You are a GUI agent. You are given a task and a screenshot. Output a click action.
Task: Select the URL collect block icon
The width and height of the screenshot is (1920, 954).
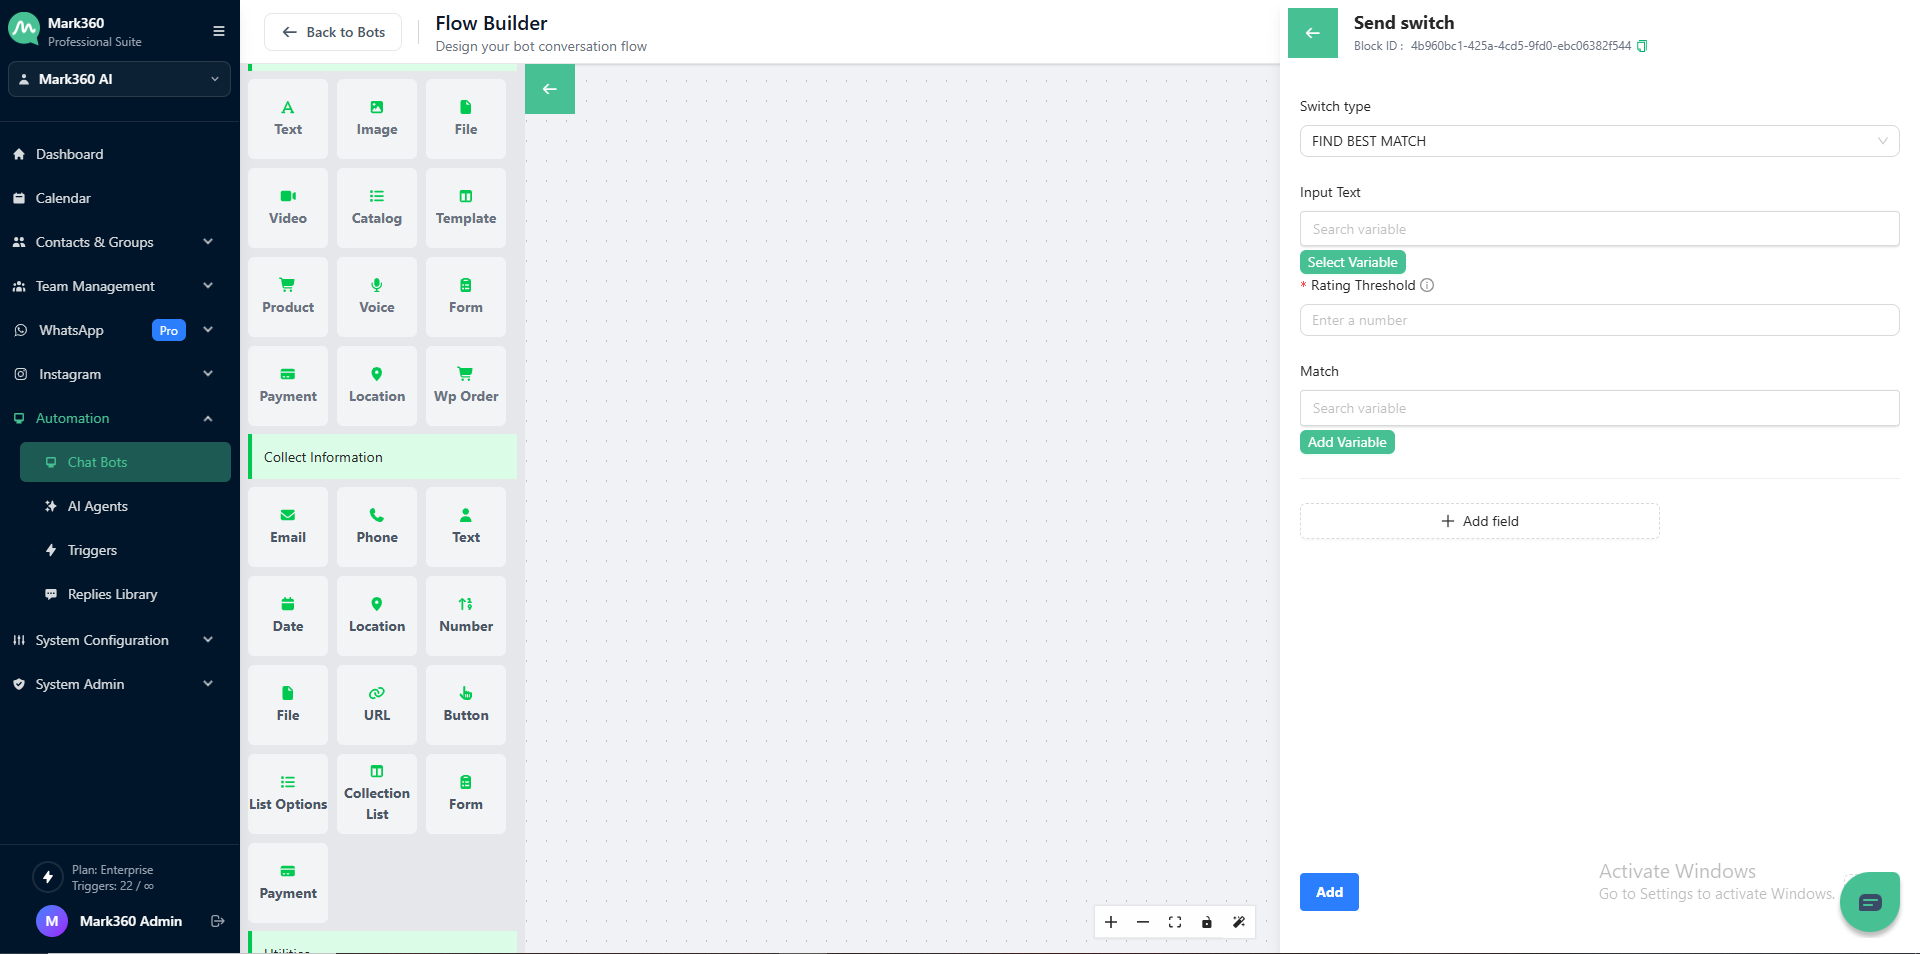pos(376,703)
